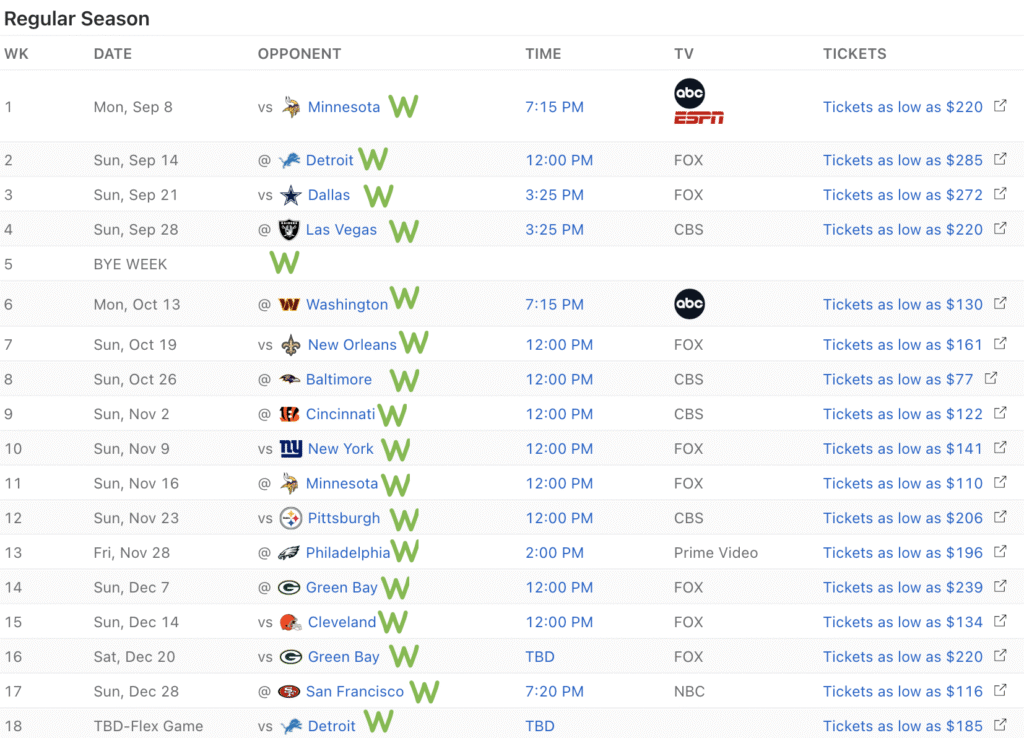This screenshot has width=1024, height=738.
Task: Click the Dallas Cowboys star logo
Action: 291,195
